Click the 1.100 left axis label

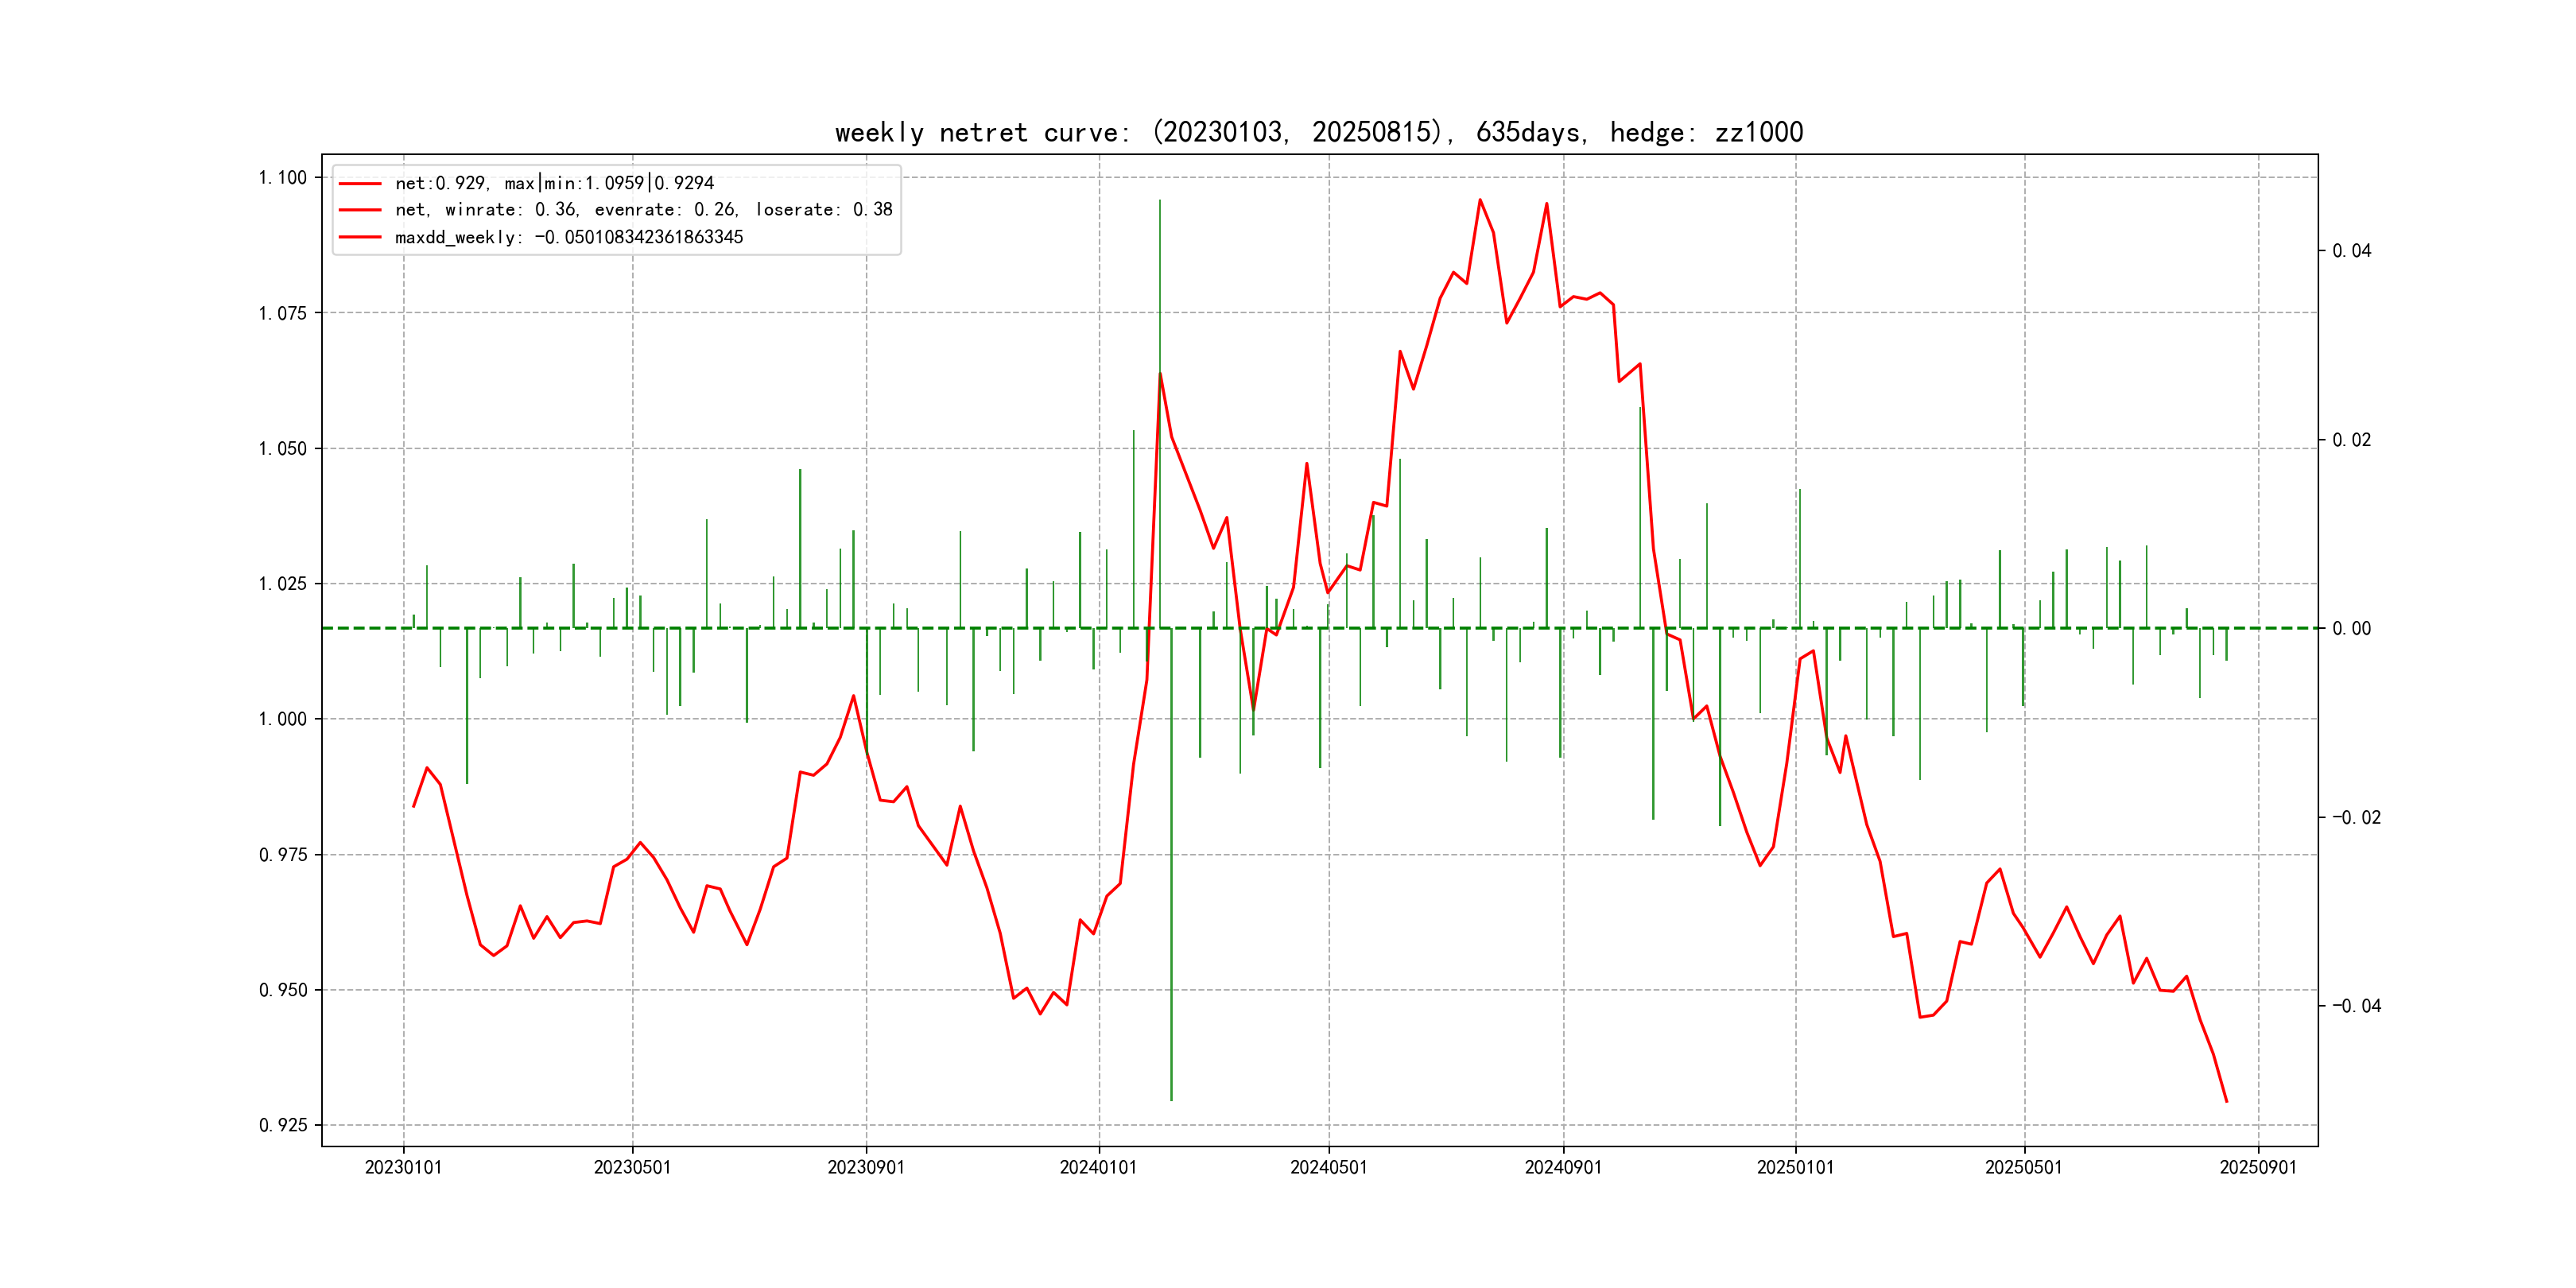pos(283,178)
